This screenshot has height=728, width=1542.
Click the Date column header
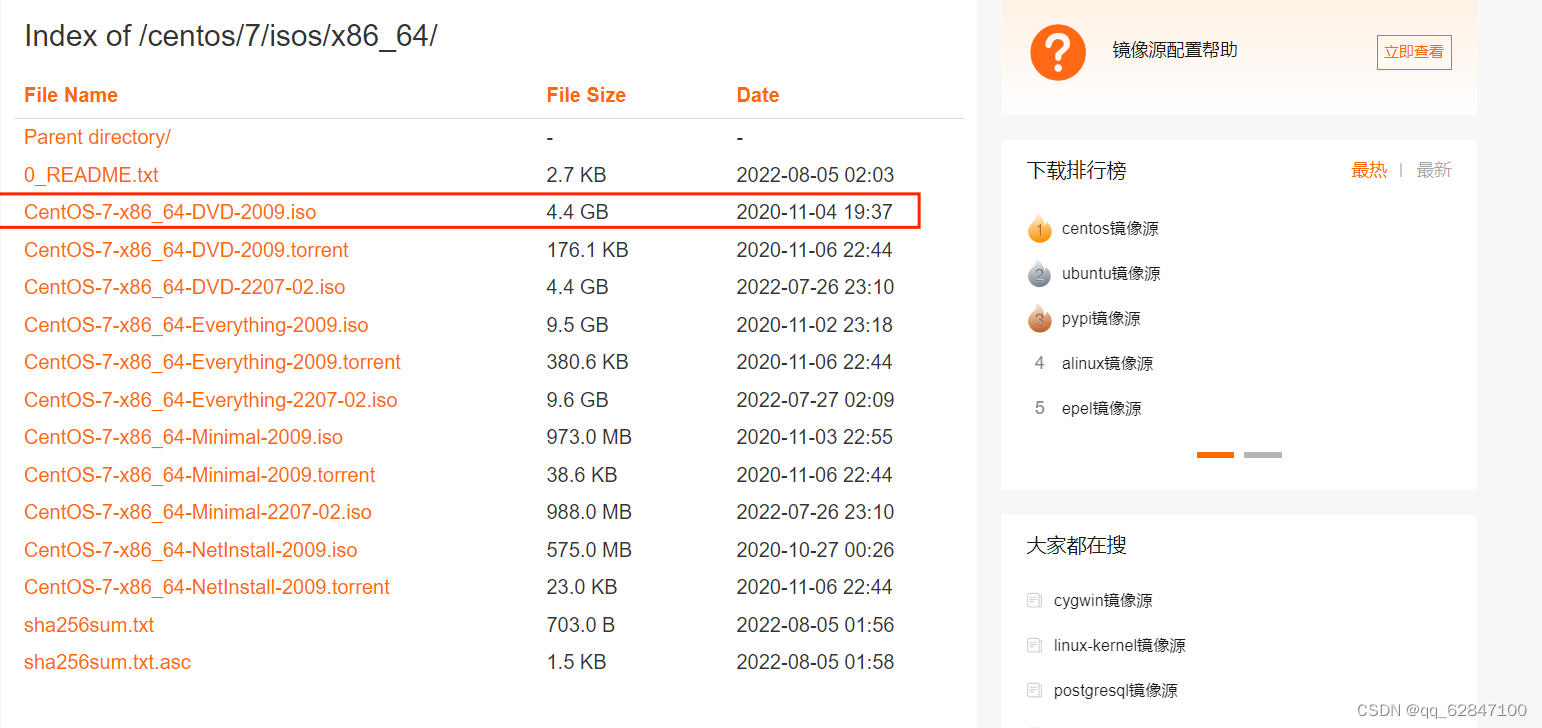(x=758, y=95)
